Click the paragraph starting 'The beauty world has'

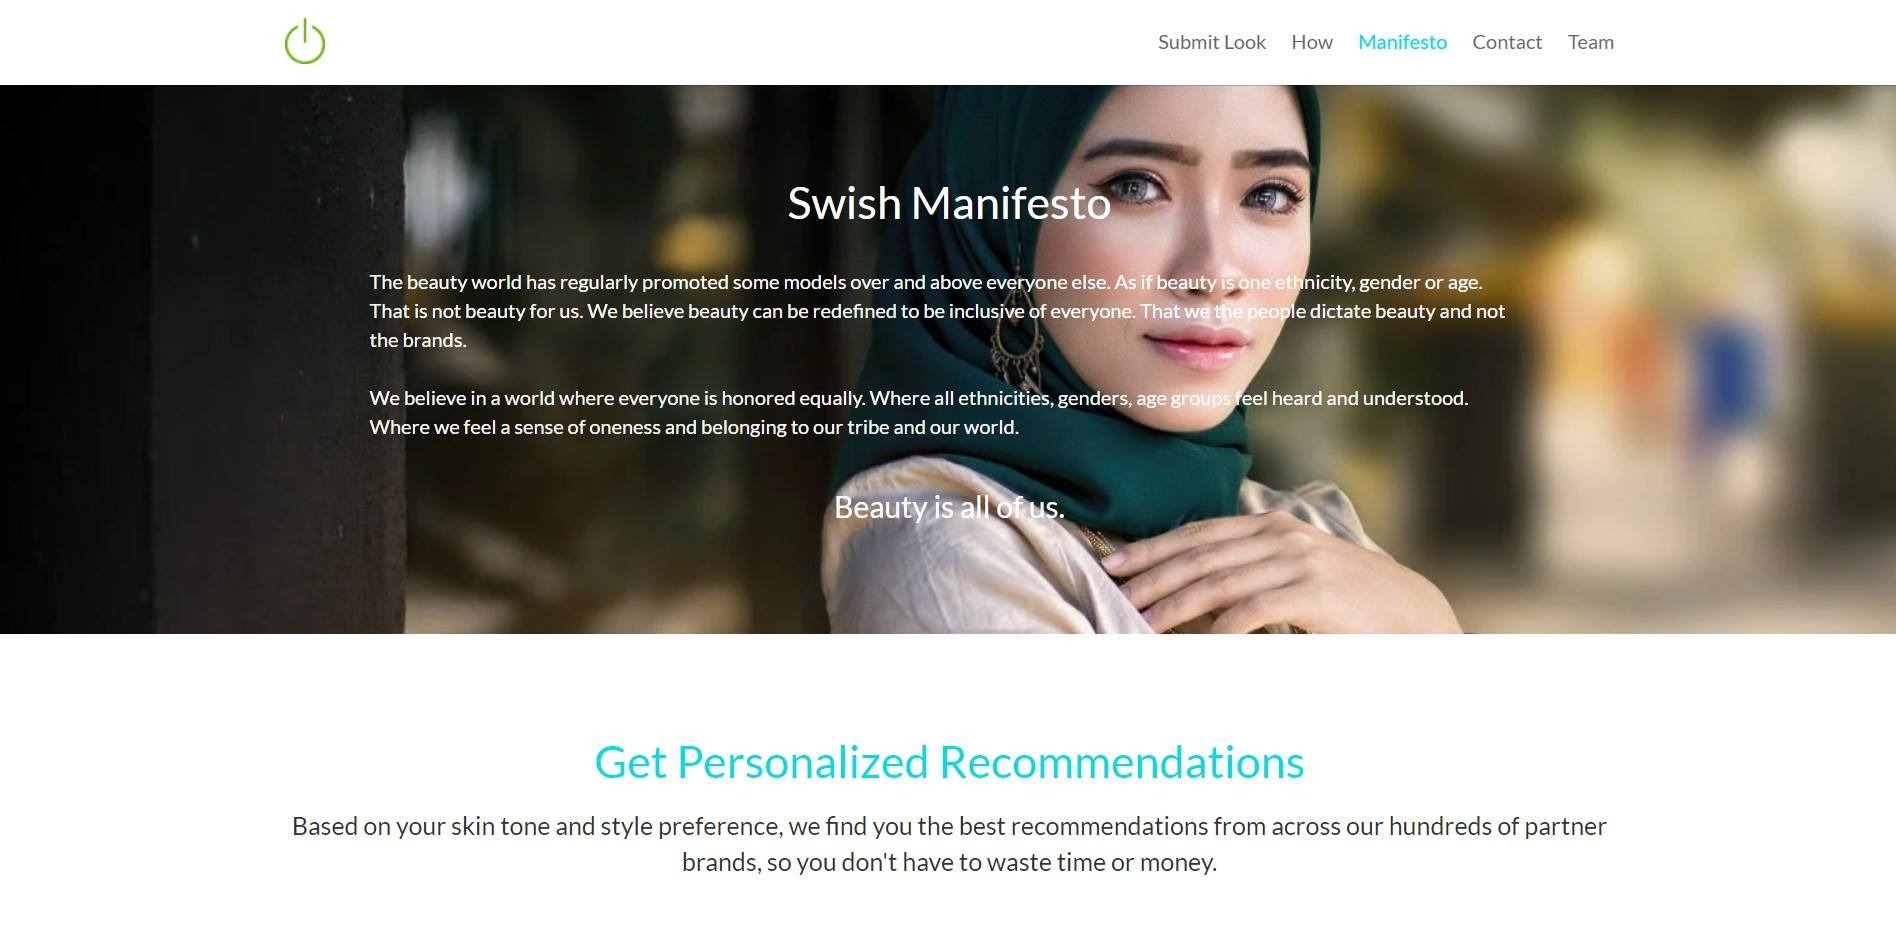pyautogui.click(x=937, y=311)
